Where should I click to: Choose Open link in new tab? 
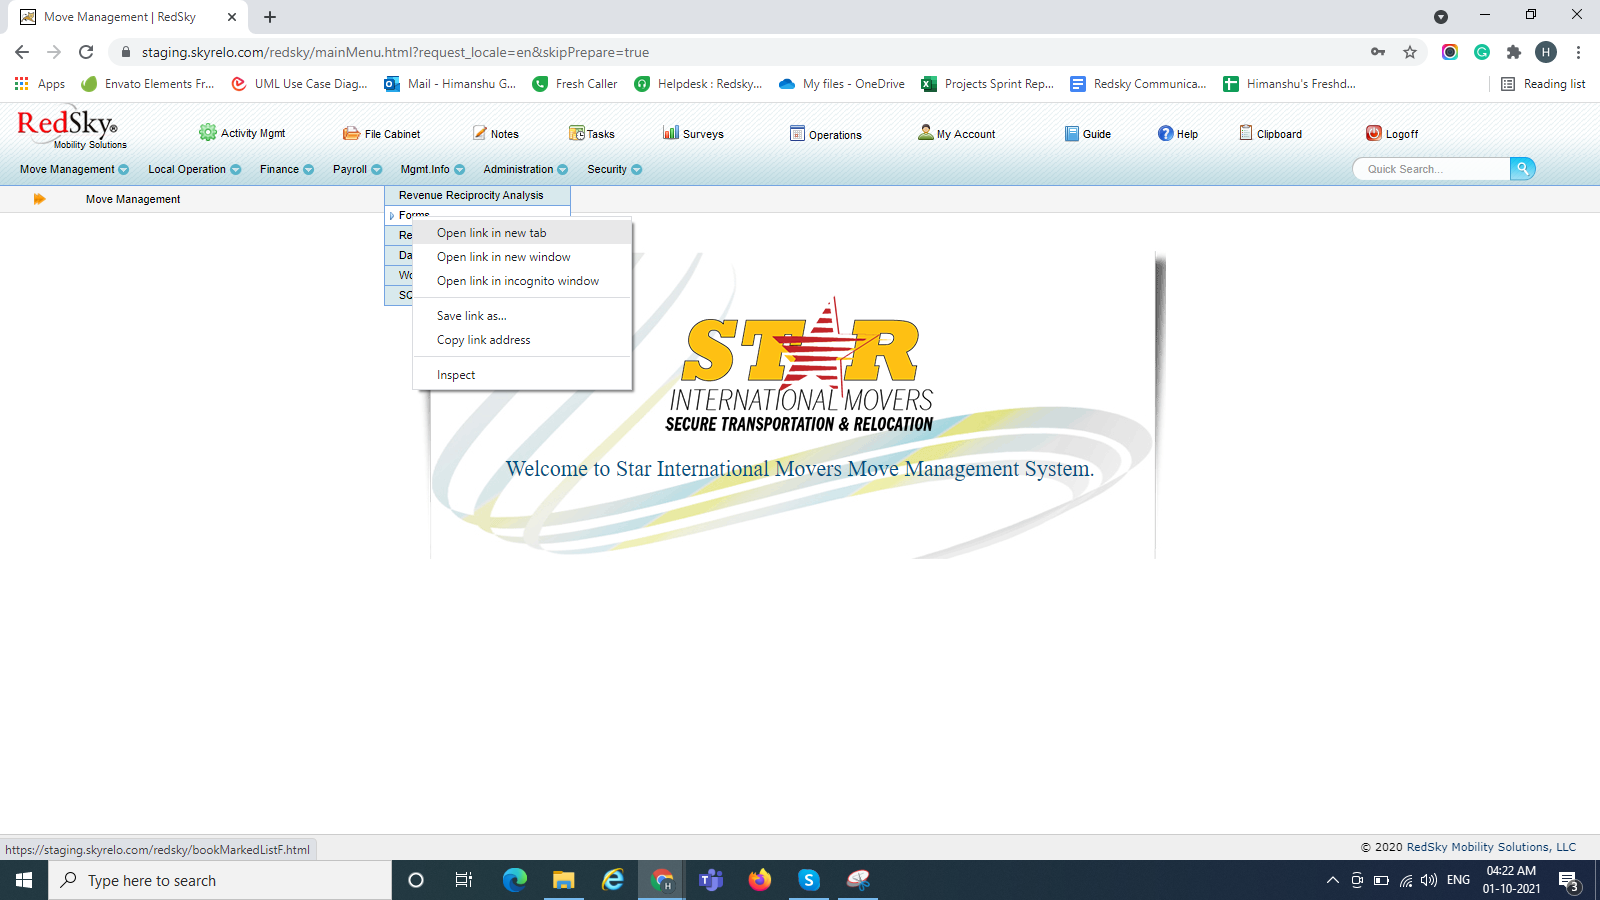(522, 233)
